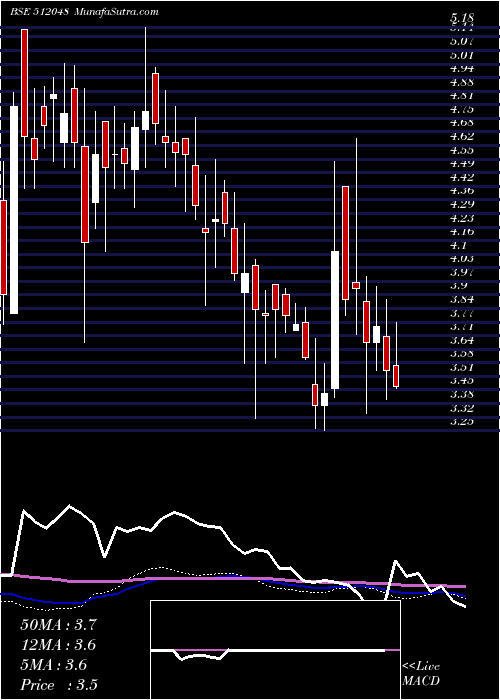The width and height of the screenshot is (500, 700).
Task: Click the 3.77 price axis value
Action: [x=462, y=313]
